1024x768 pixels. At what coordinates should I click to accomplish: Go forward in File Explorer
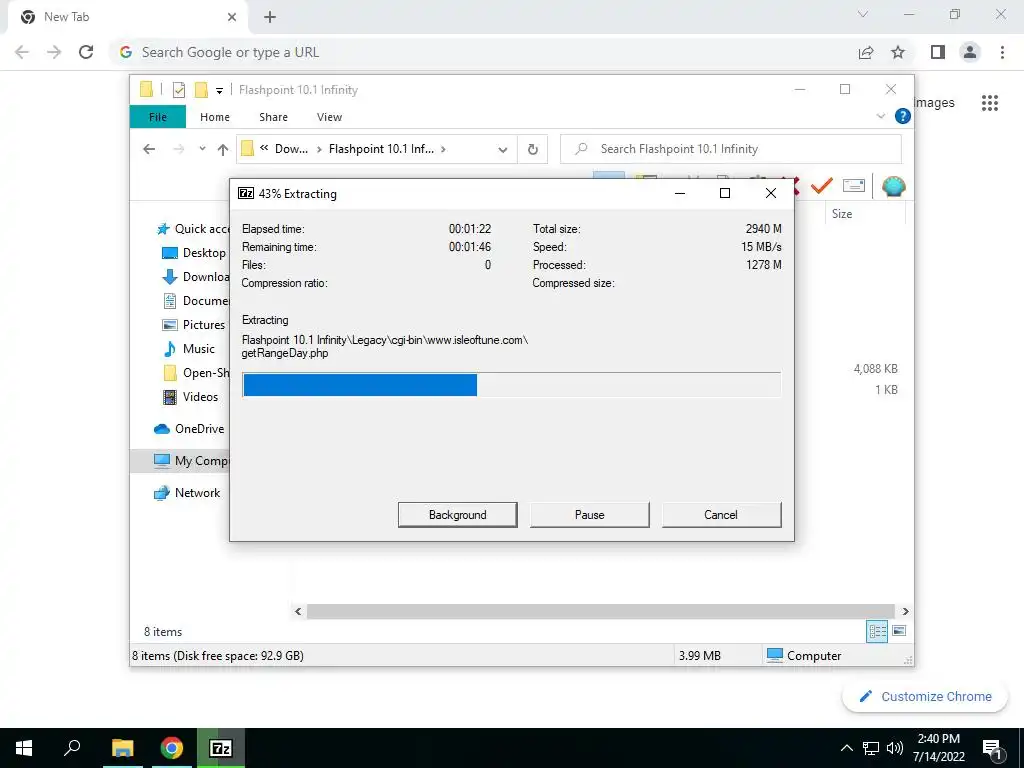[178, 150]
